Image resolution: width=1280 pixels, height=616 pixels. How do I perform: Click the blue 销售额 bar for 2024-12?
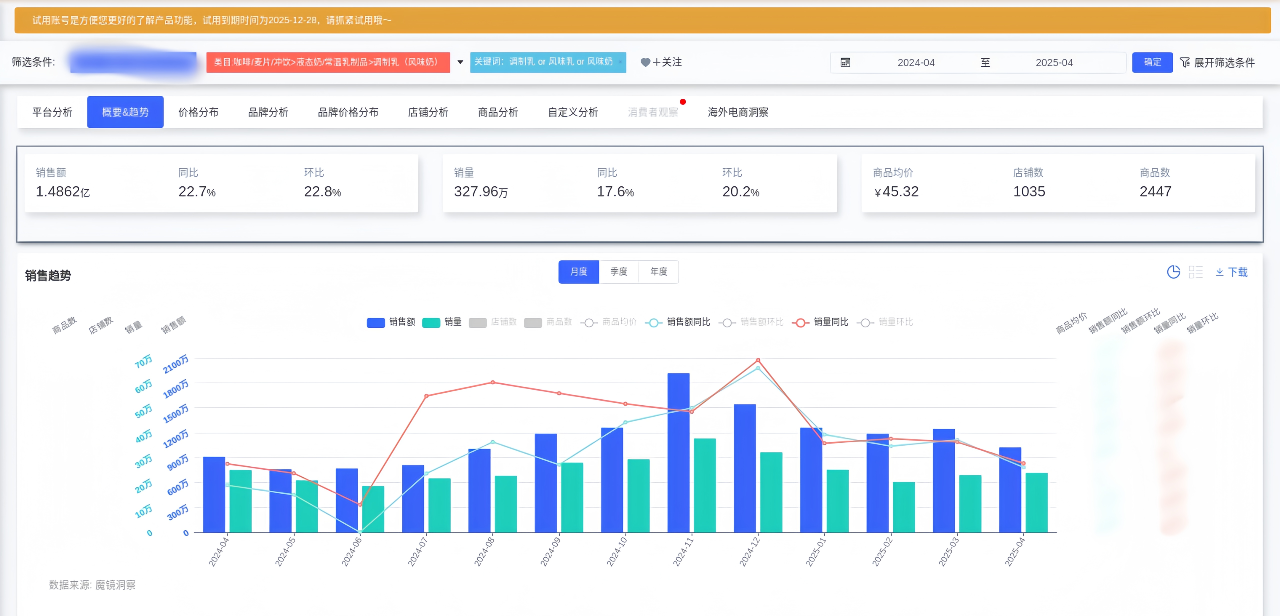[745, 468]
